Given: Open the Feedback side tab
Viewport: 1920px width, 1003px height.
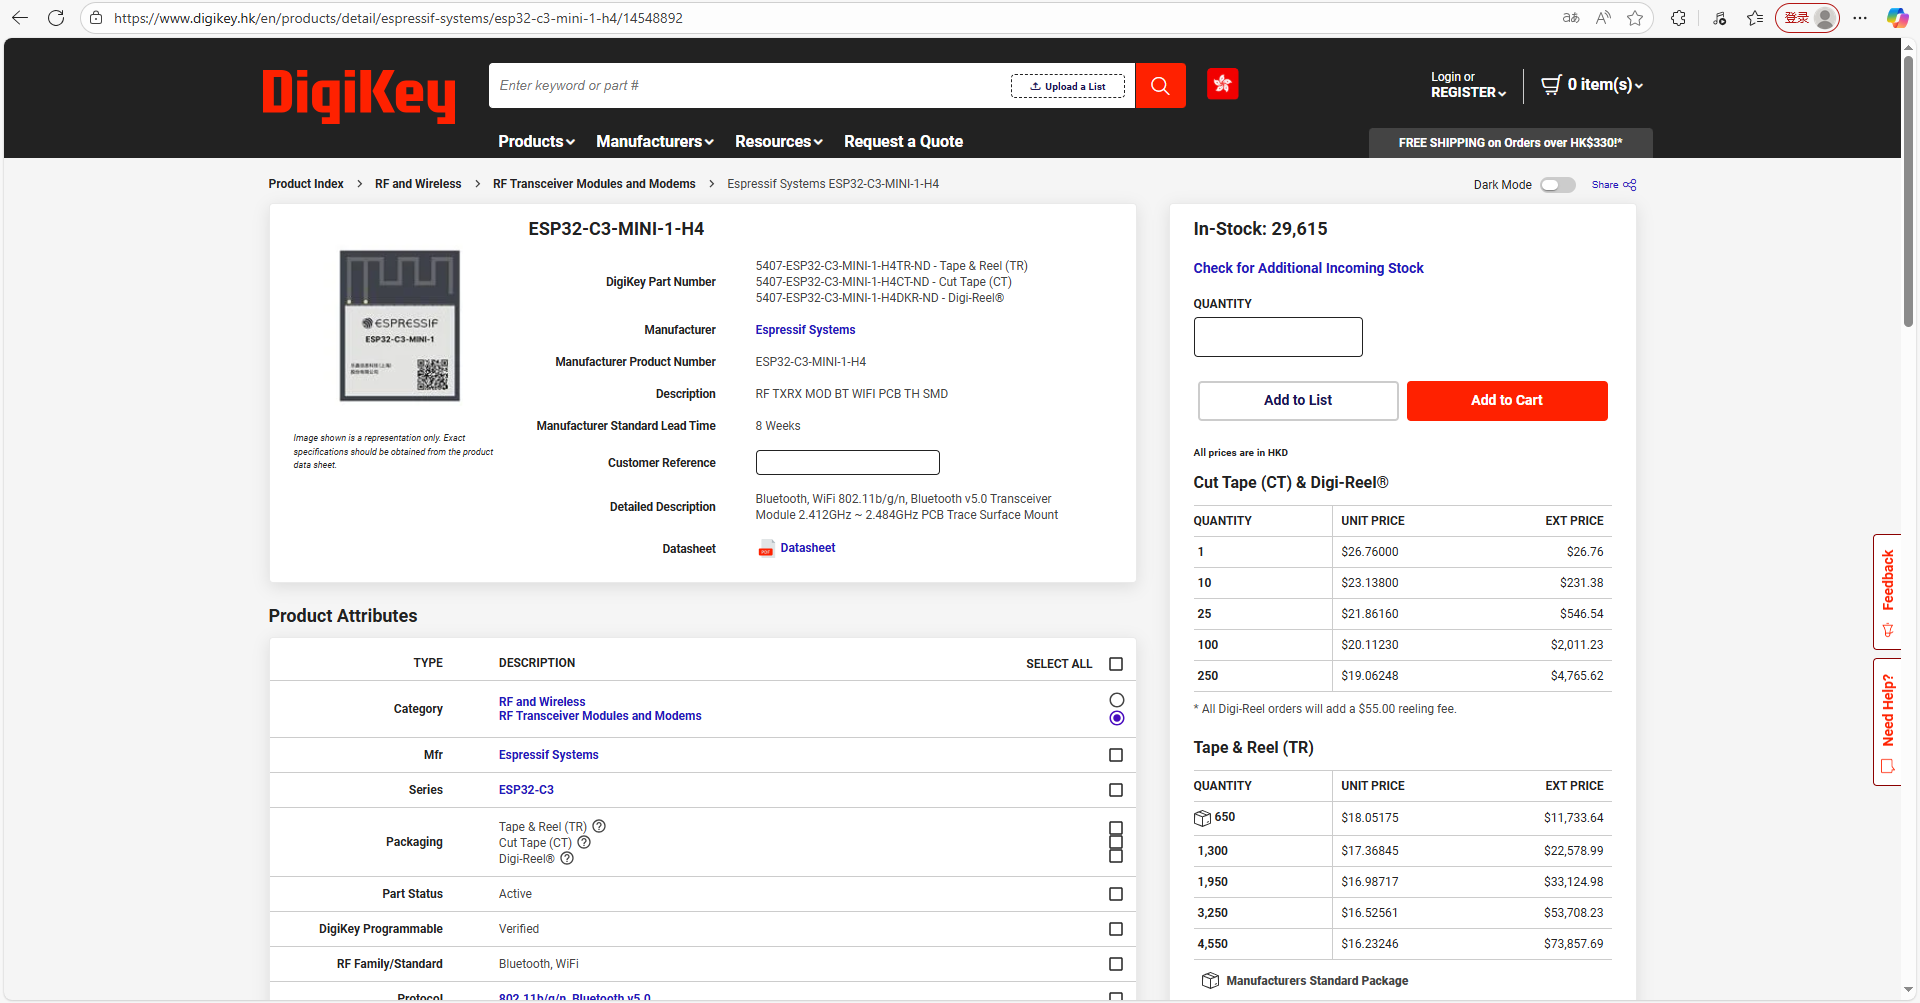Looking at the screenshot, I should tap(1887, 592).
